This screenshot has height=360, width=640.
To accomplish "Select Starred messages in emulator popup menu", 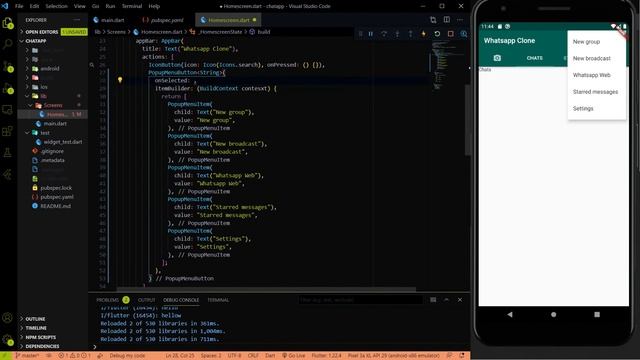I will [597, 92].
